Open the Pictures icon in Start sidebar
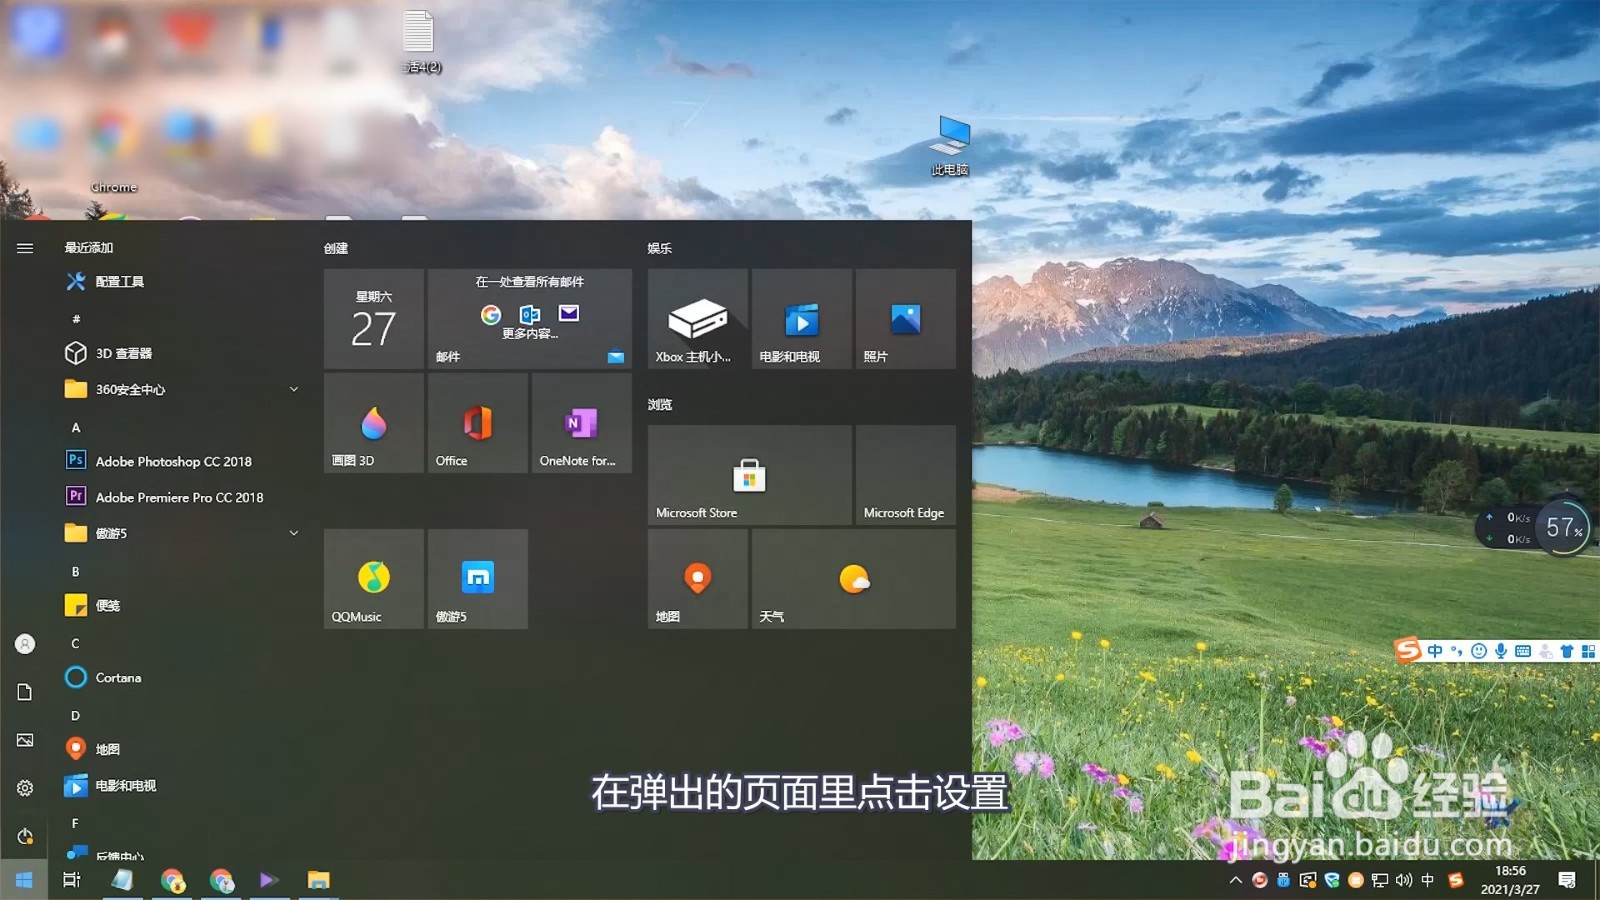Viewport: 1600px width, 900px height. [x=25, y=740]
